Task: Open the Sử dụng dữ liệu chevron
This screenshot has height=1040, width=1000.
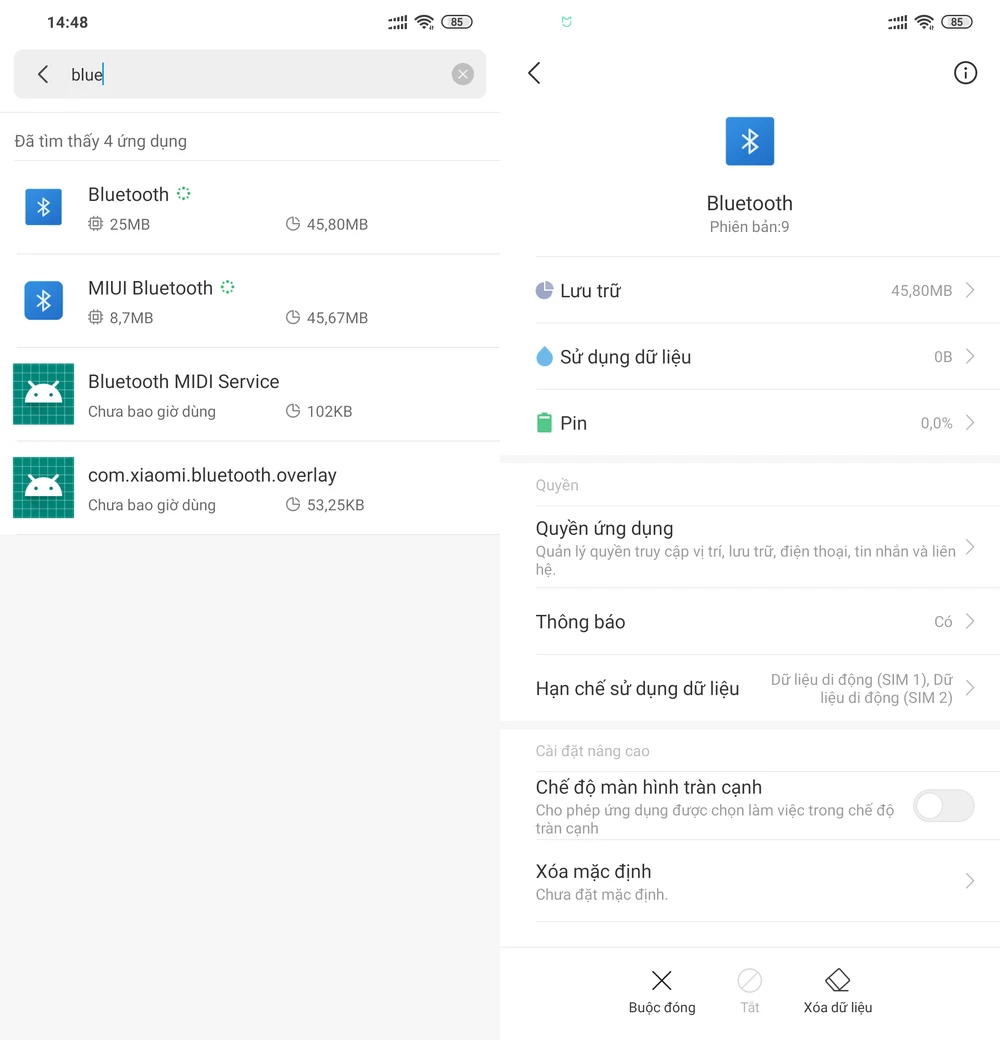Action: [x=969, y=356]
